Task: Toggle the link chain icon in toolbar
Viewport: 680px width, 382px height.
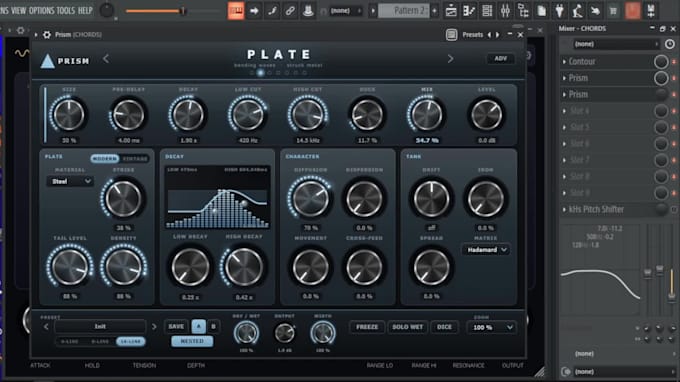Action: (x=290, y=10)
